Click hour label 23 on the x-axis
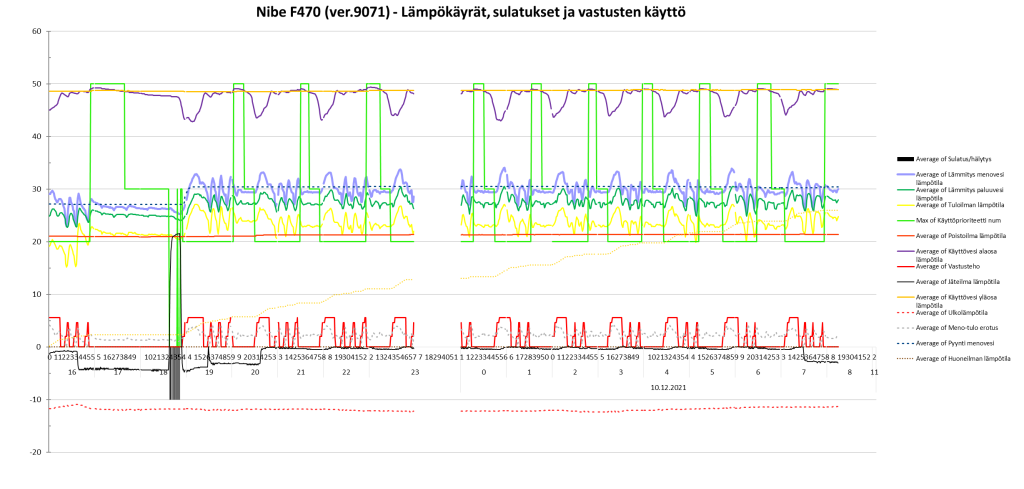This screenshot has height=489, width=1024. pyautogui.click(x=415, y=371)
